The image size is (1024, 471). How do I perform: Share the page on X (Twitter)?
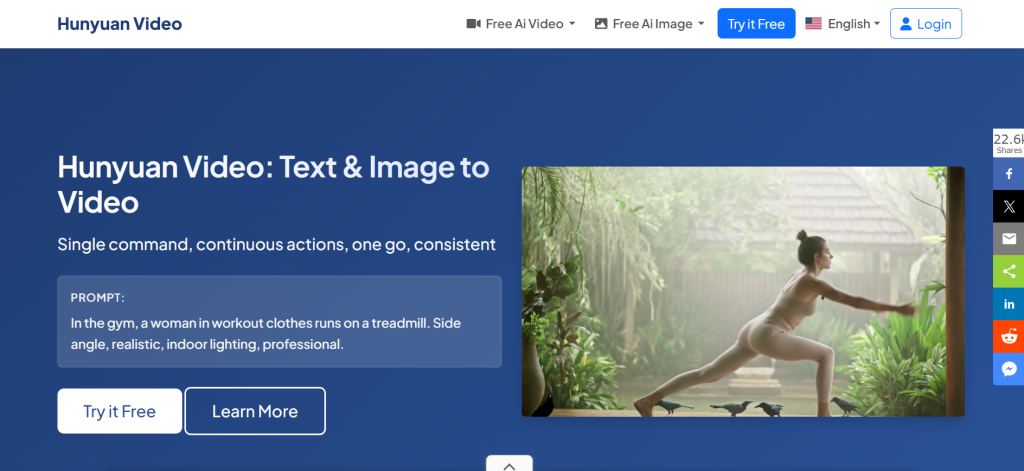point(1008,206)
